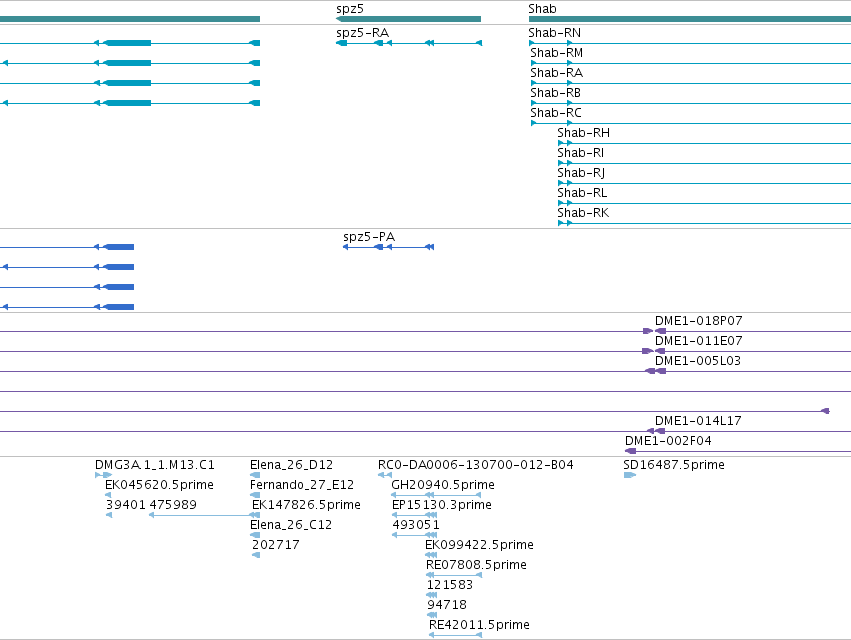This screenshot has width=851, height=640.
Task: Click the Shab-RK transcript label
Action: coord(583,213)
